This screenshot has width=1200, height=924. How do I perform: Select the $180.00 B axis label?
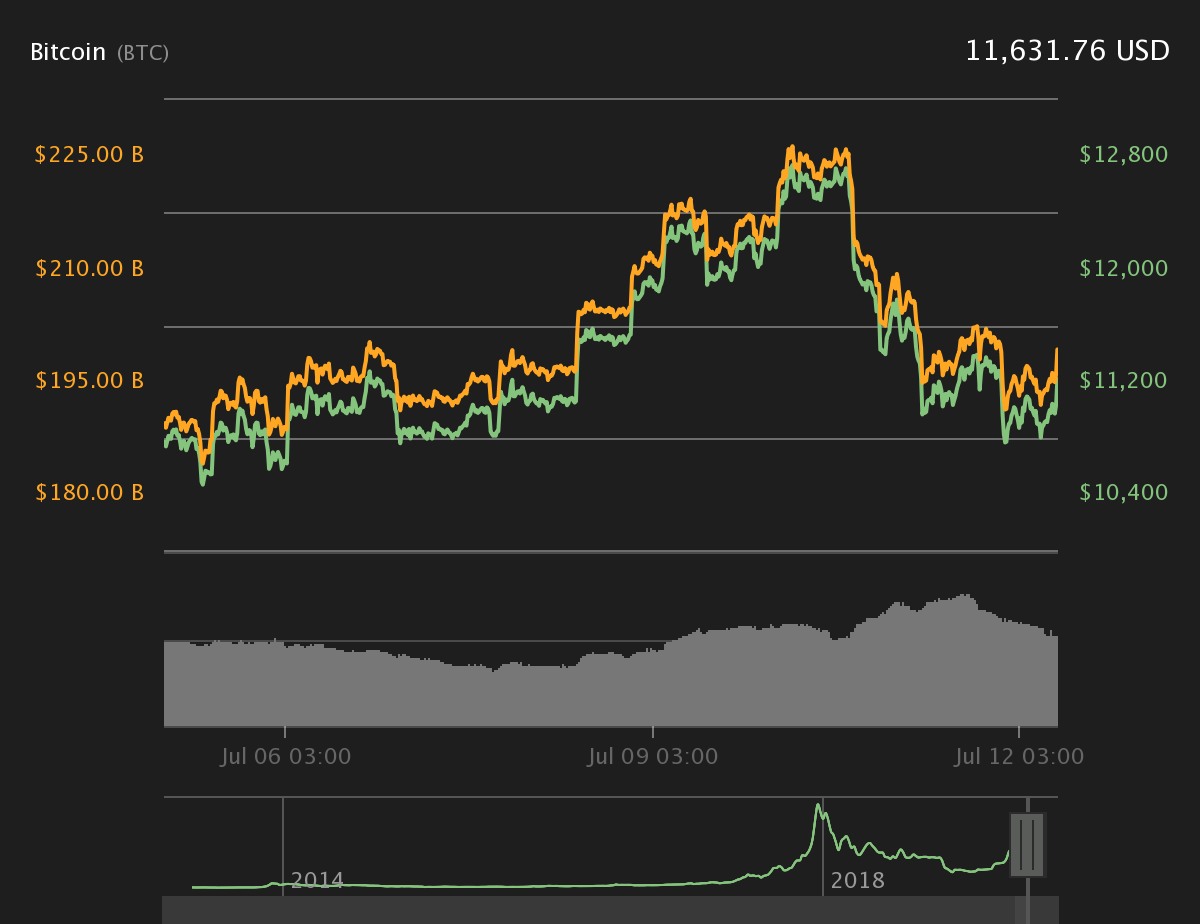[x=89, y=492]
